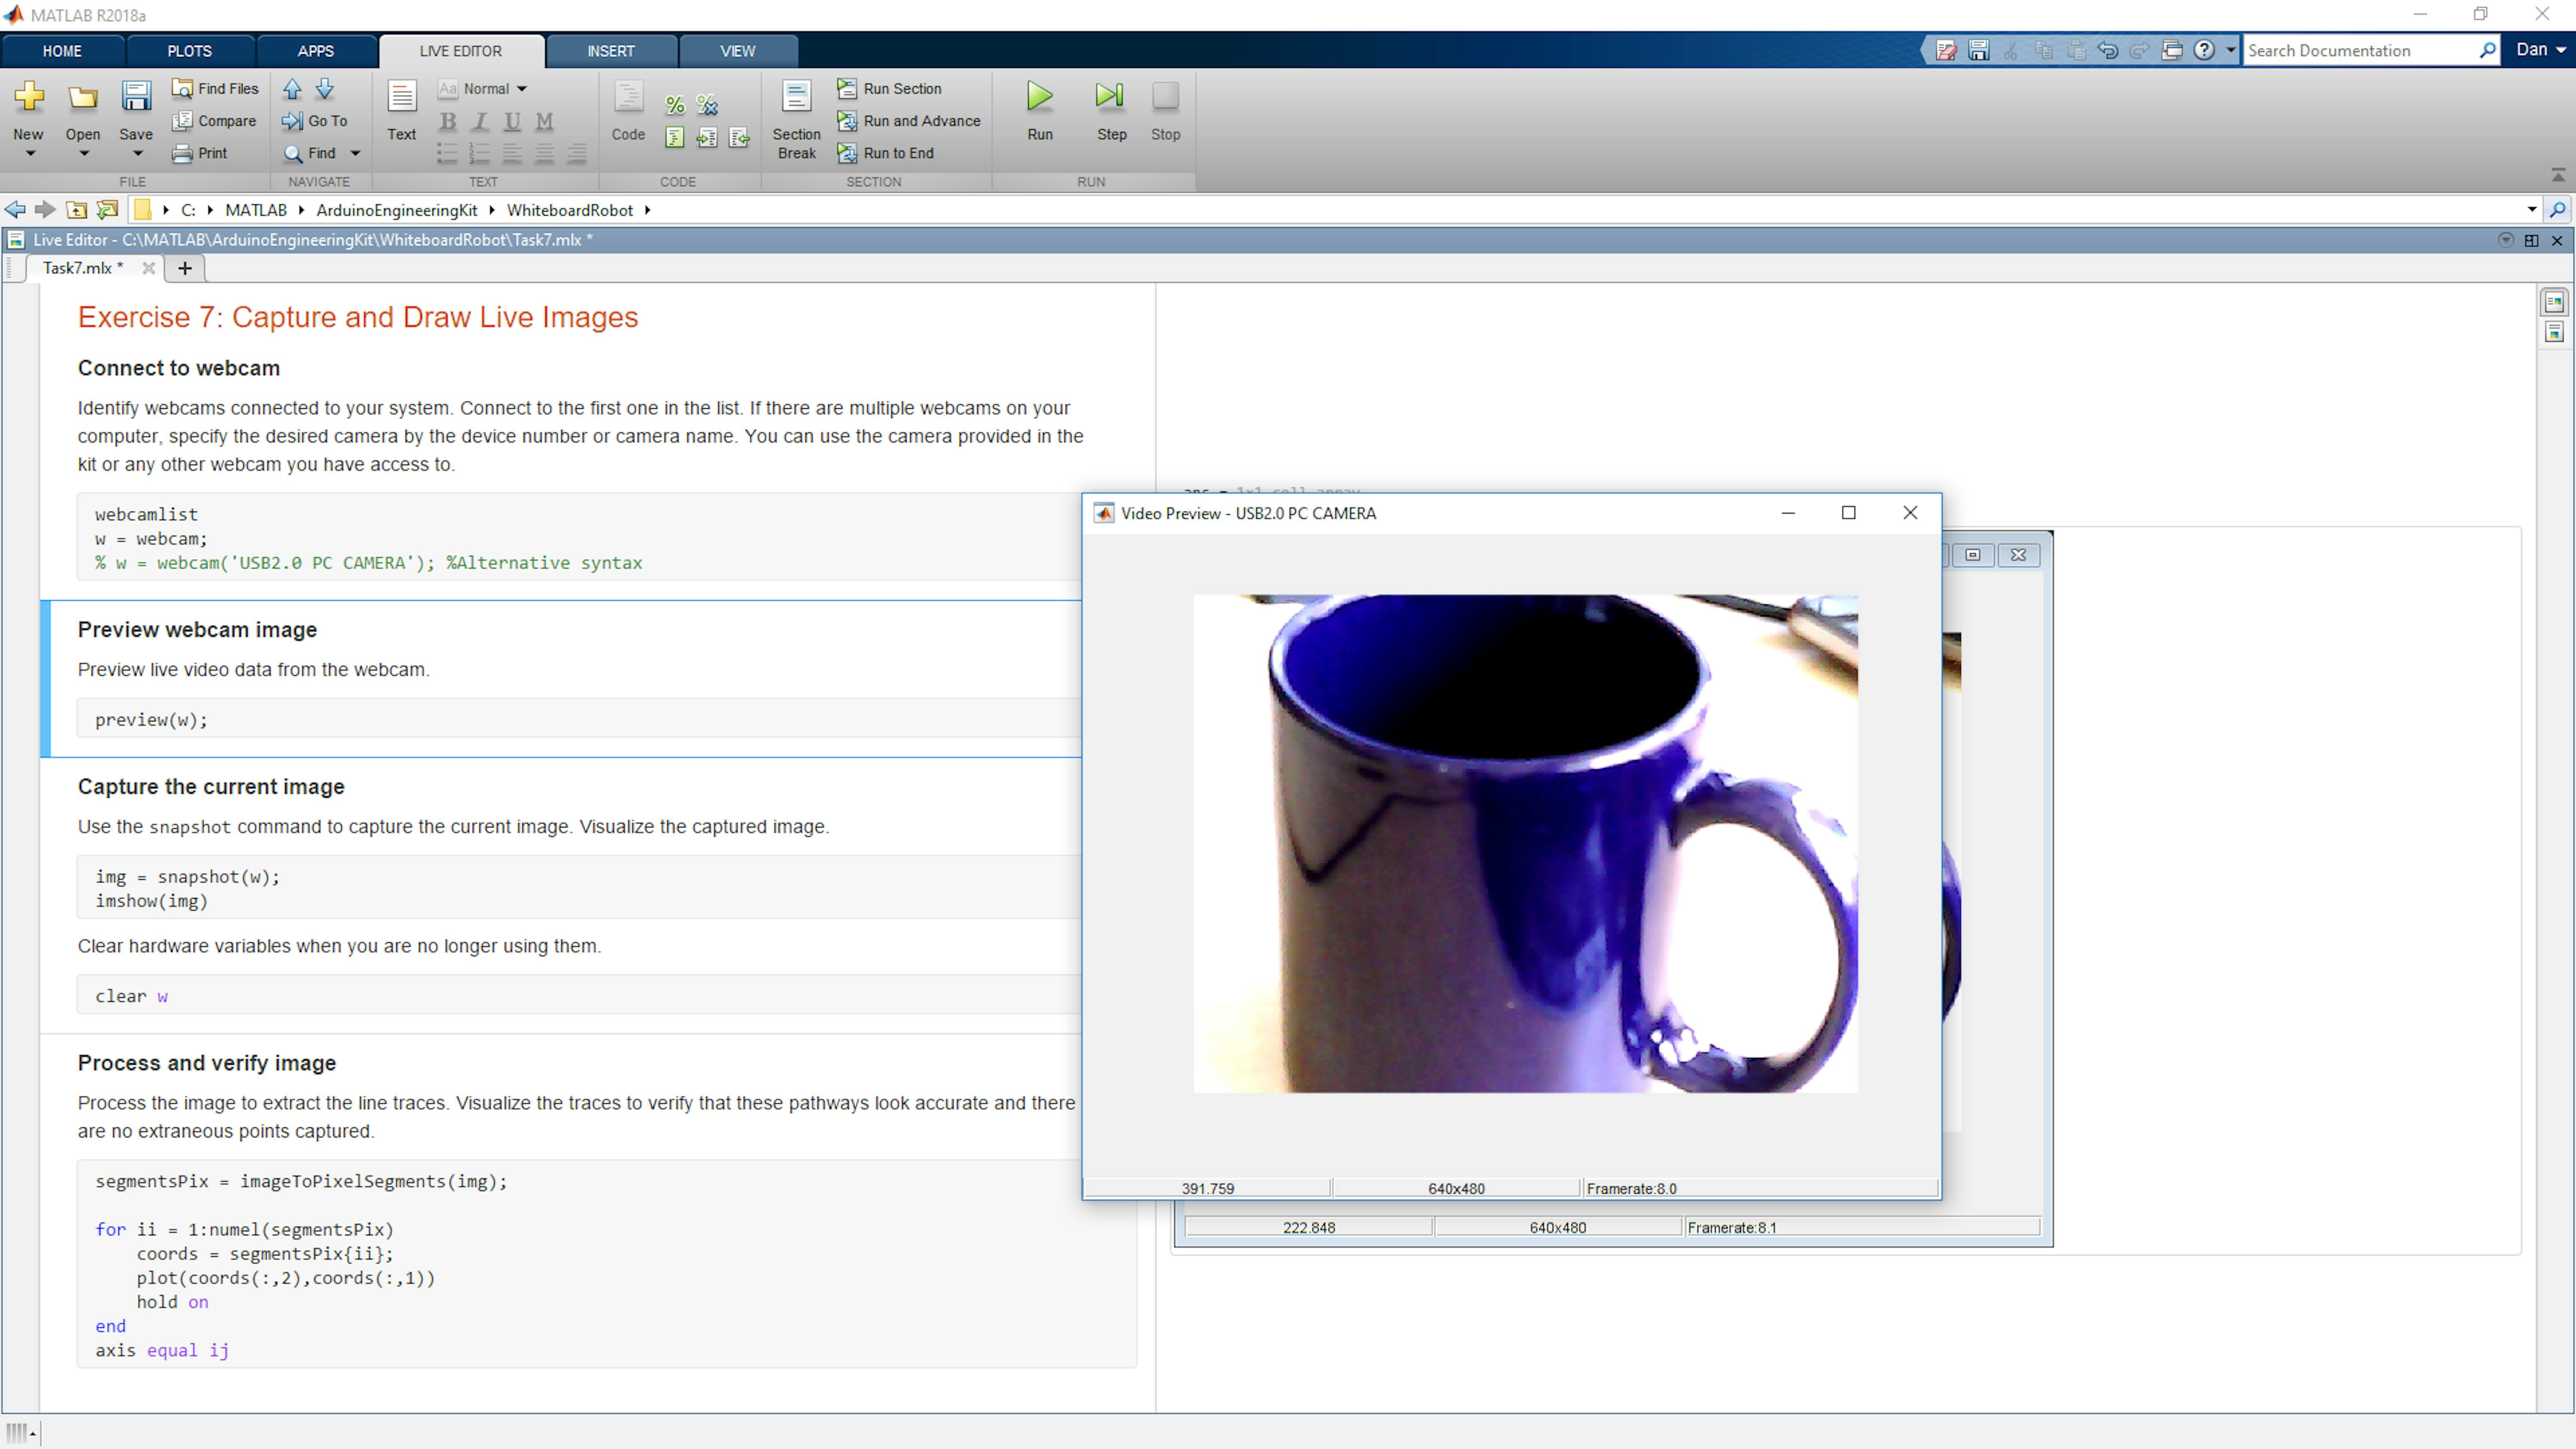Click the Comment code percent icon
Screen dimensions: 2576x1449
pos(675,105)
